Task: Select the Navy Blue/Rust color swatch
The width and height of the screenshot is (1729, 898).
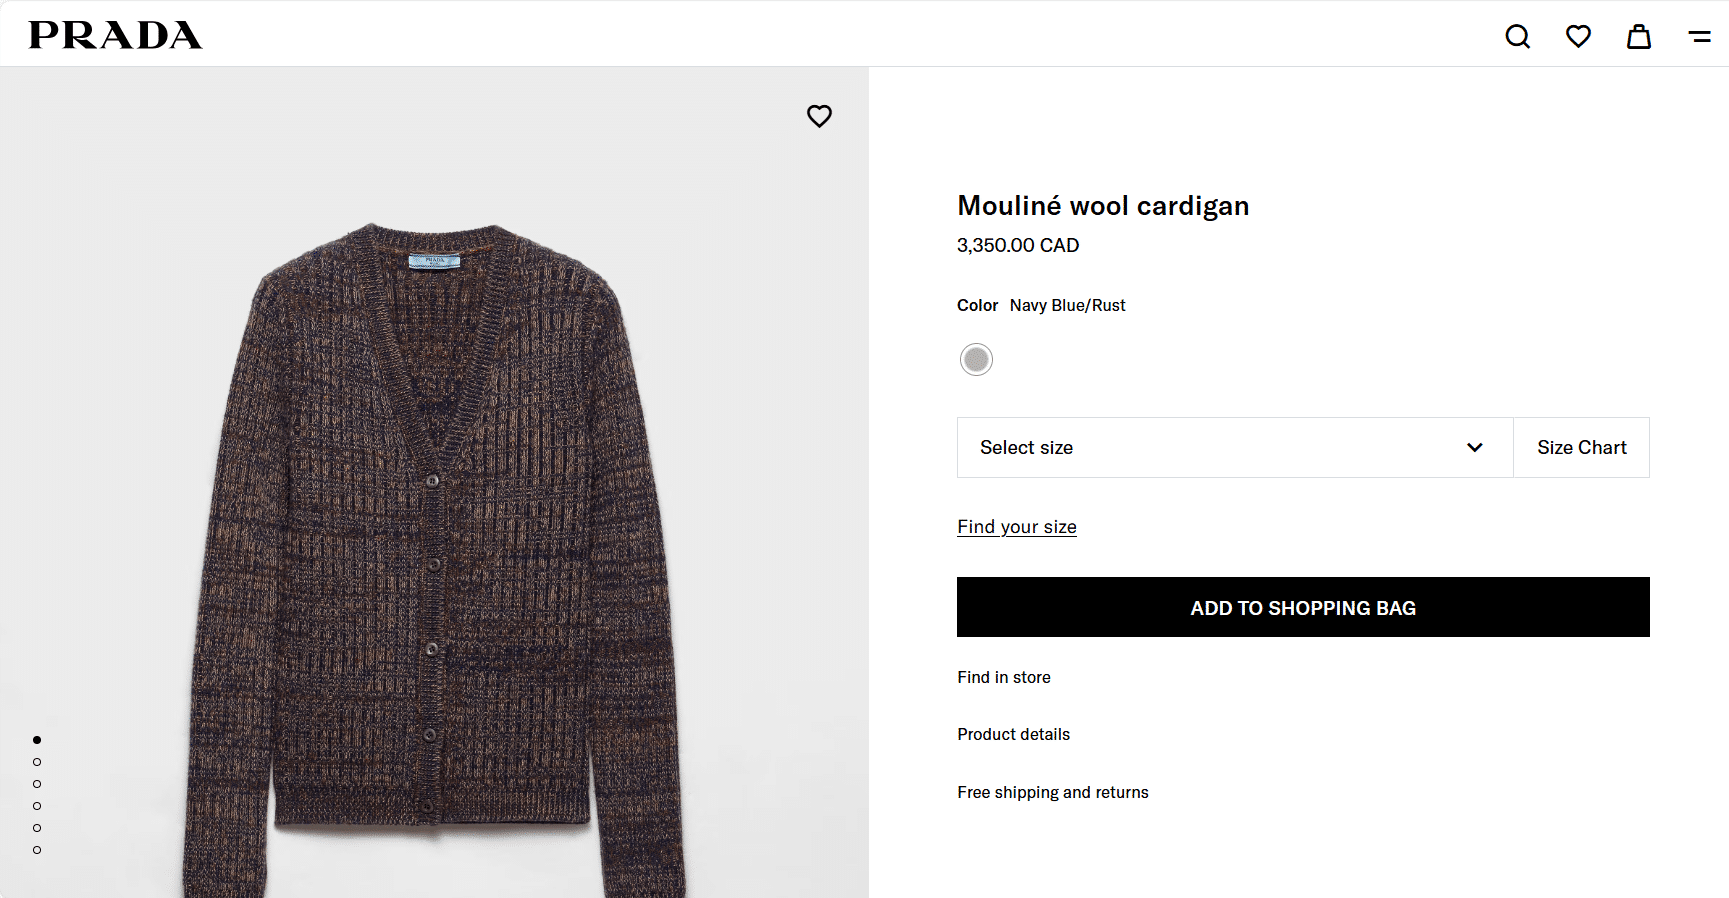Action: tap(976, 360)
